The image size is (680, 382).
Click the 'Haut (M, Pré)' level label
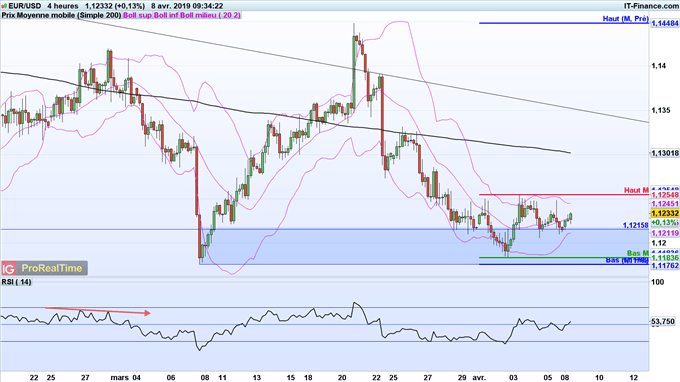point(625,19)
